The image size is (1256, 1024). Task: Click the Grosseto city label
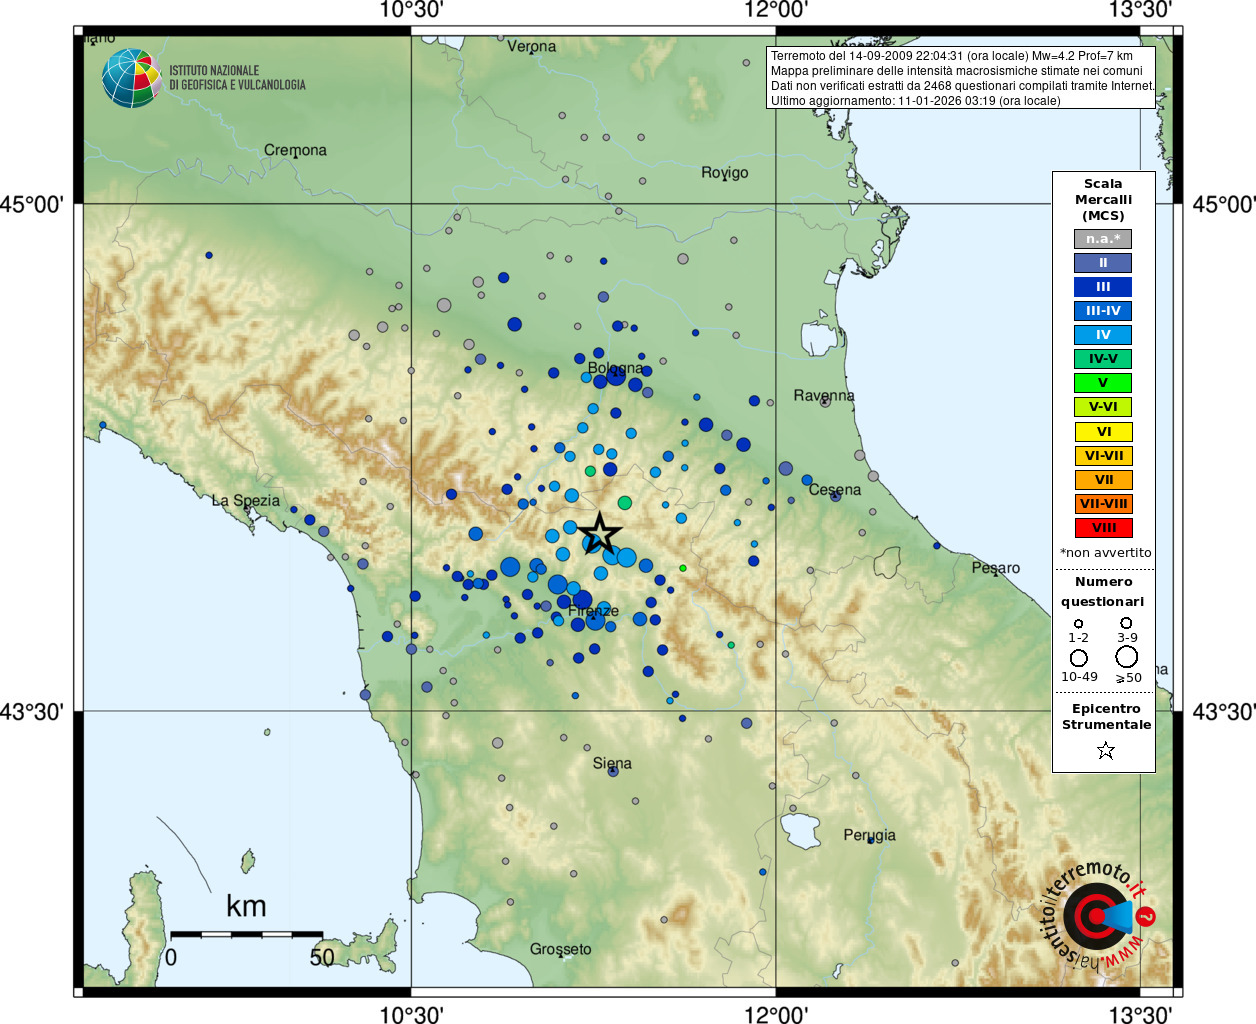pyautogui.click(x=560, y=949)
